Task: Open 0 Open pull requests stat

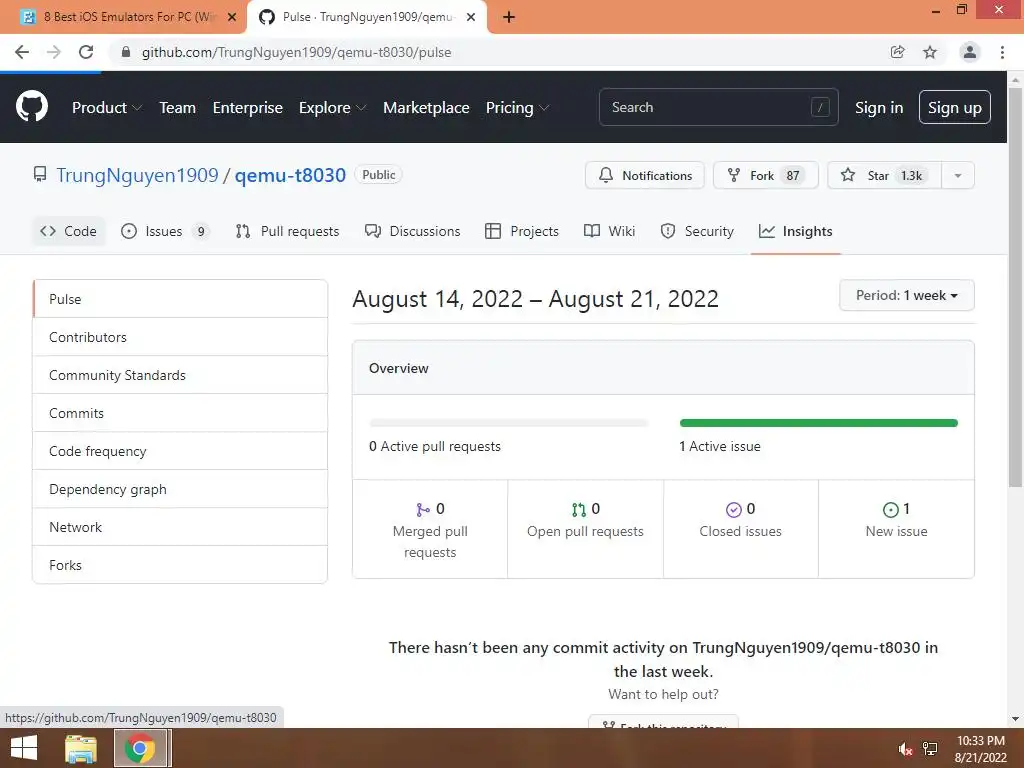Action: (585, 530)
